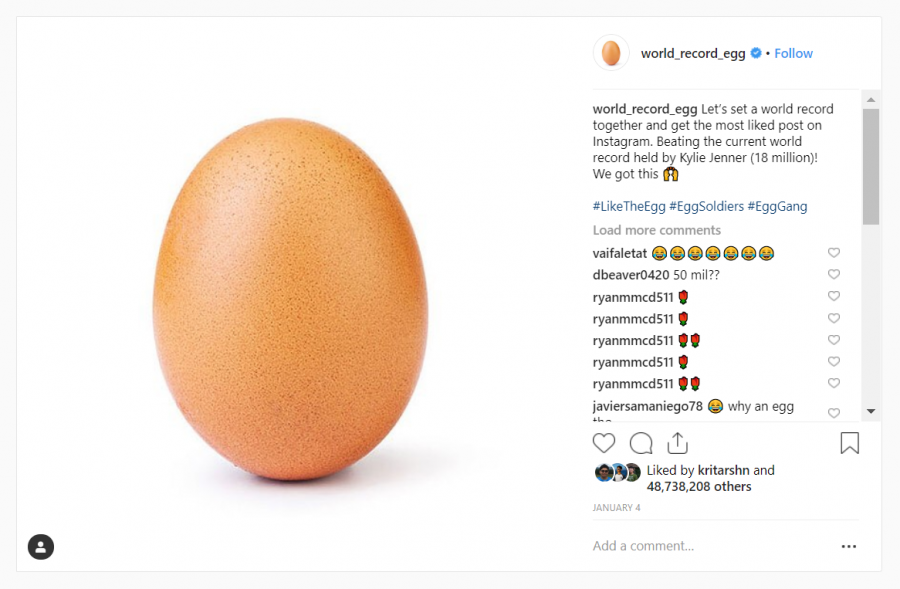Image resolution: width=900 pixels, height=589 pixels.
Task: Click the scrollbar up arrow in comments
Action: point(871,100)
